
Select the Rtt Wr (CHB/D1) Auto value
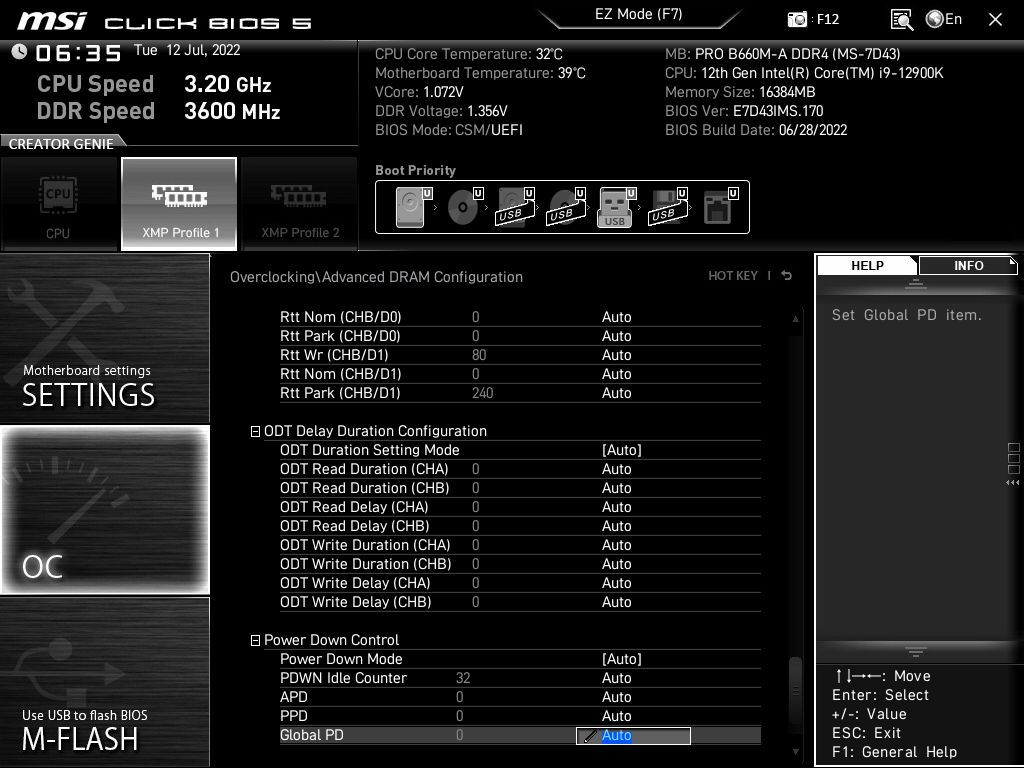click(x=616, y=355)
